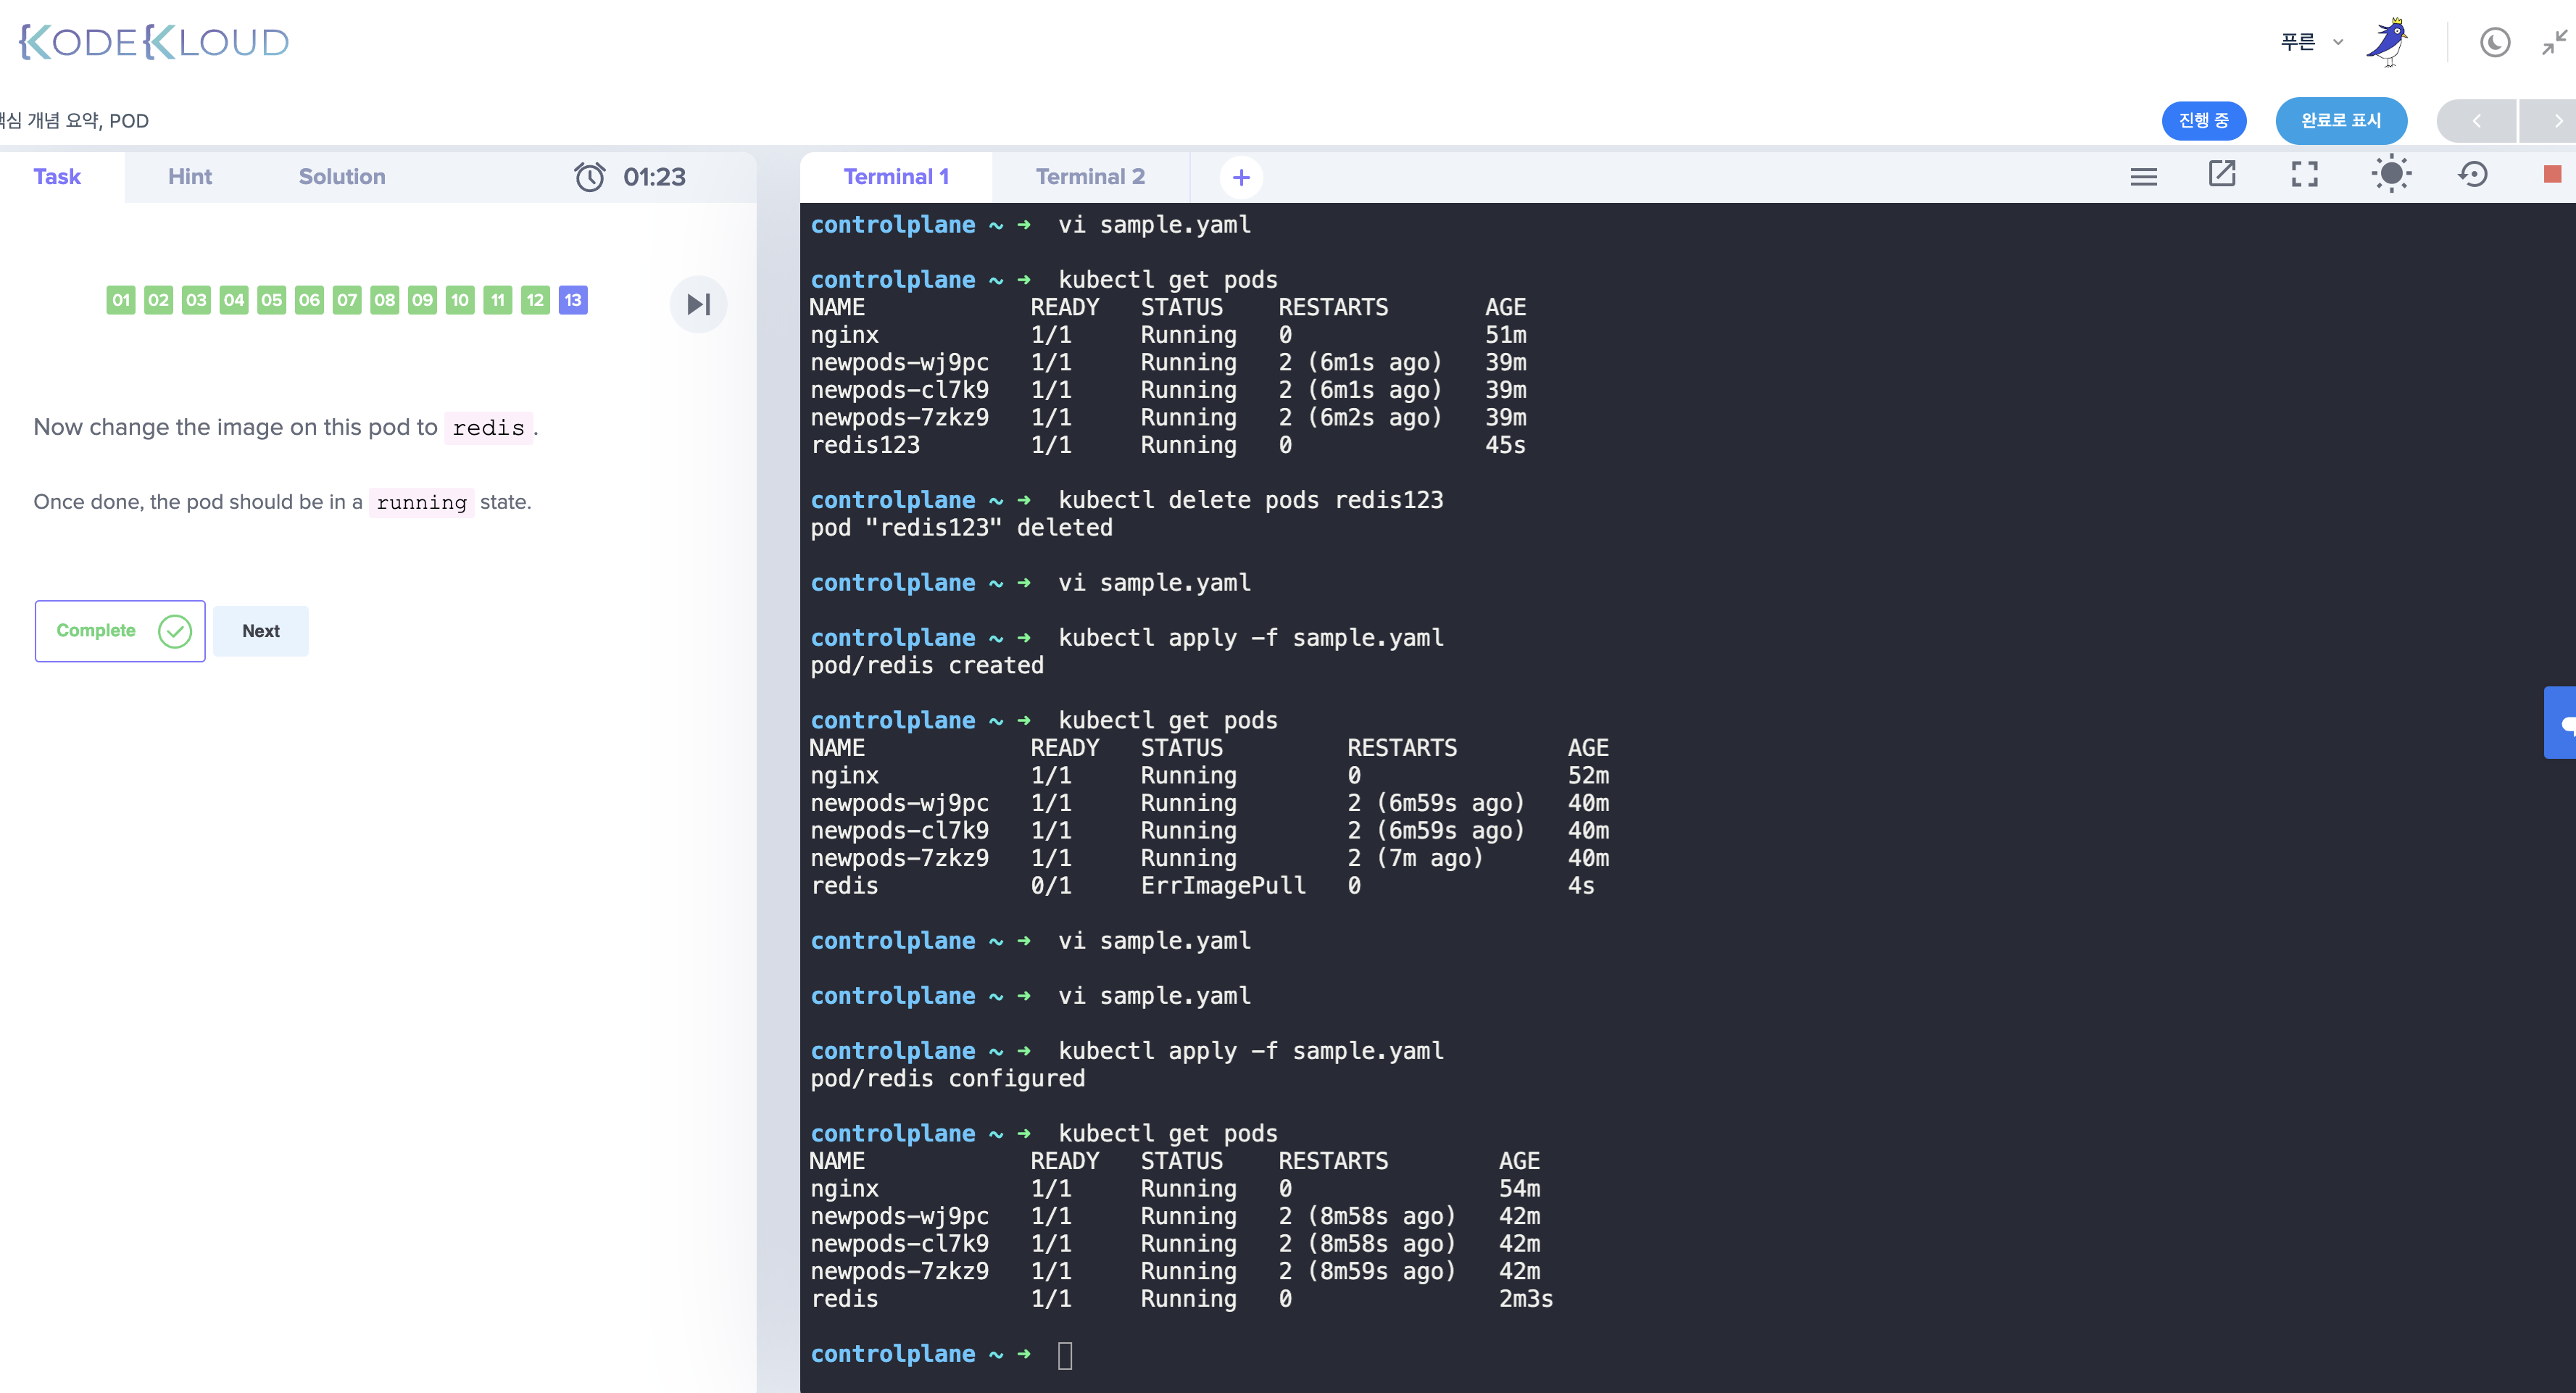Open the Hint tab

[x=189, y=177]
